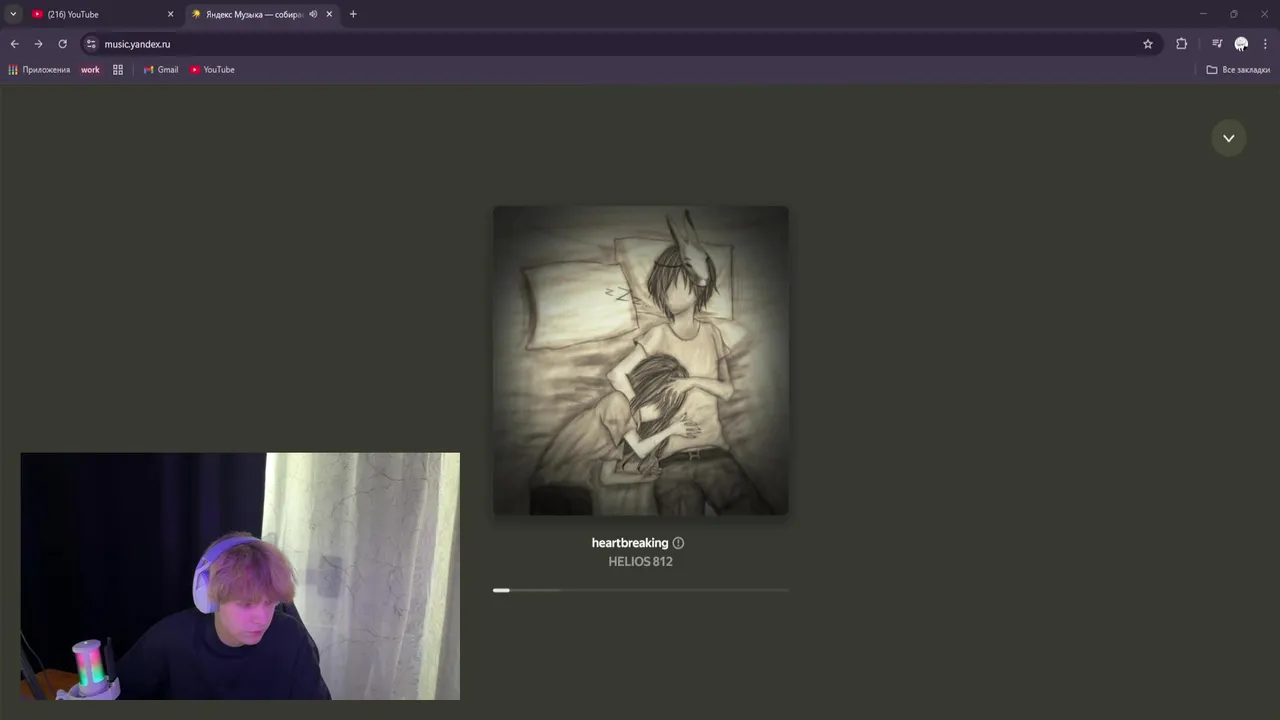
Task: Open the tab groups grid icon
Action: [x=118, y=70]
